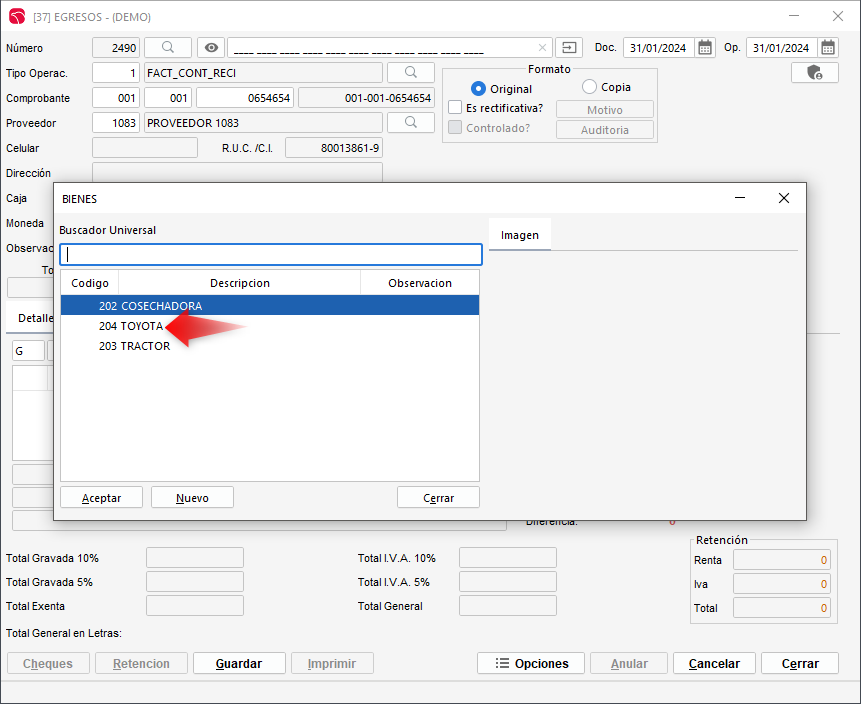Viewport: 861px width, 704px height.
Task: Focus the Buscador Universal search field
Action: [270, 255]
